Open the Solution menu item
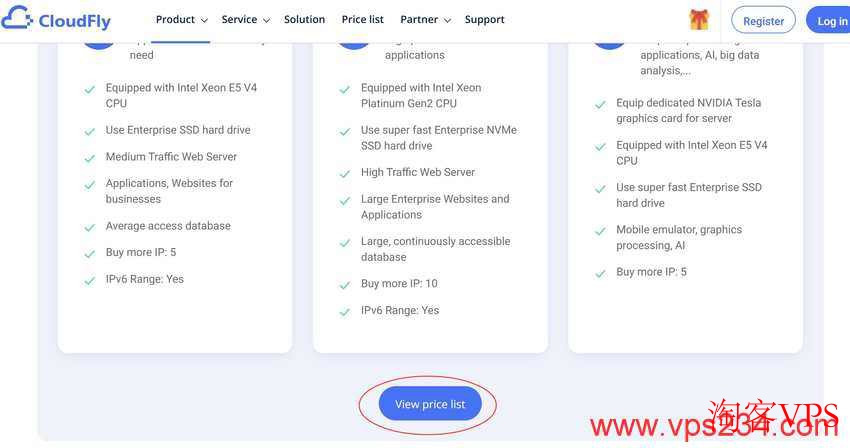 coord(305,20)
